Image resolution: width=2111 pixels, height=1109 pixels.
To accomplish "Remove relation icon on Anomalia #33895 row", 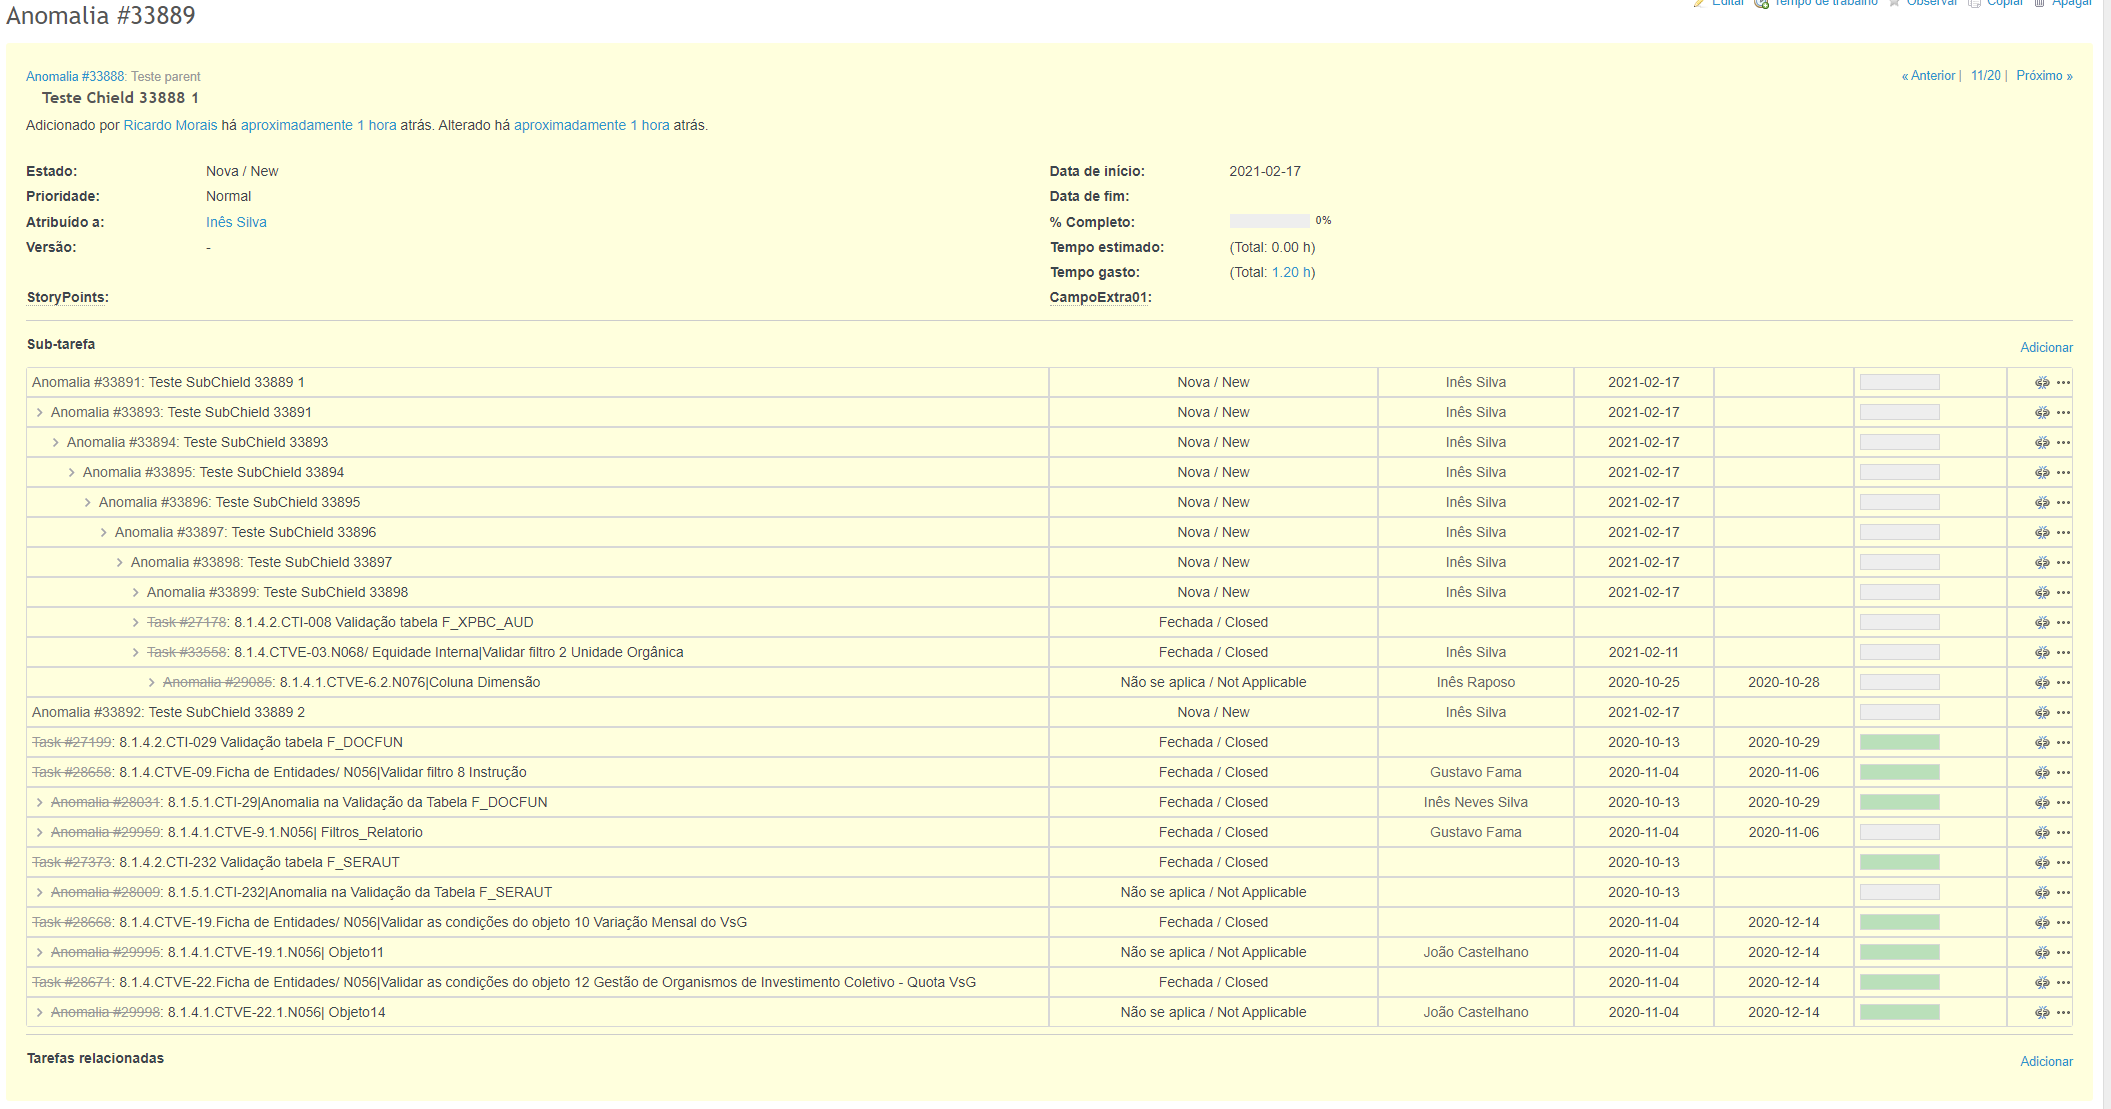I will (x=2042, y=472).
